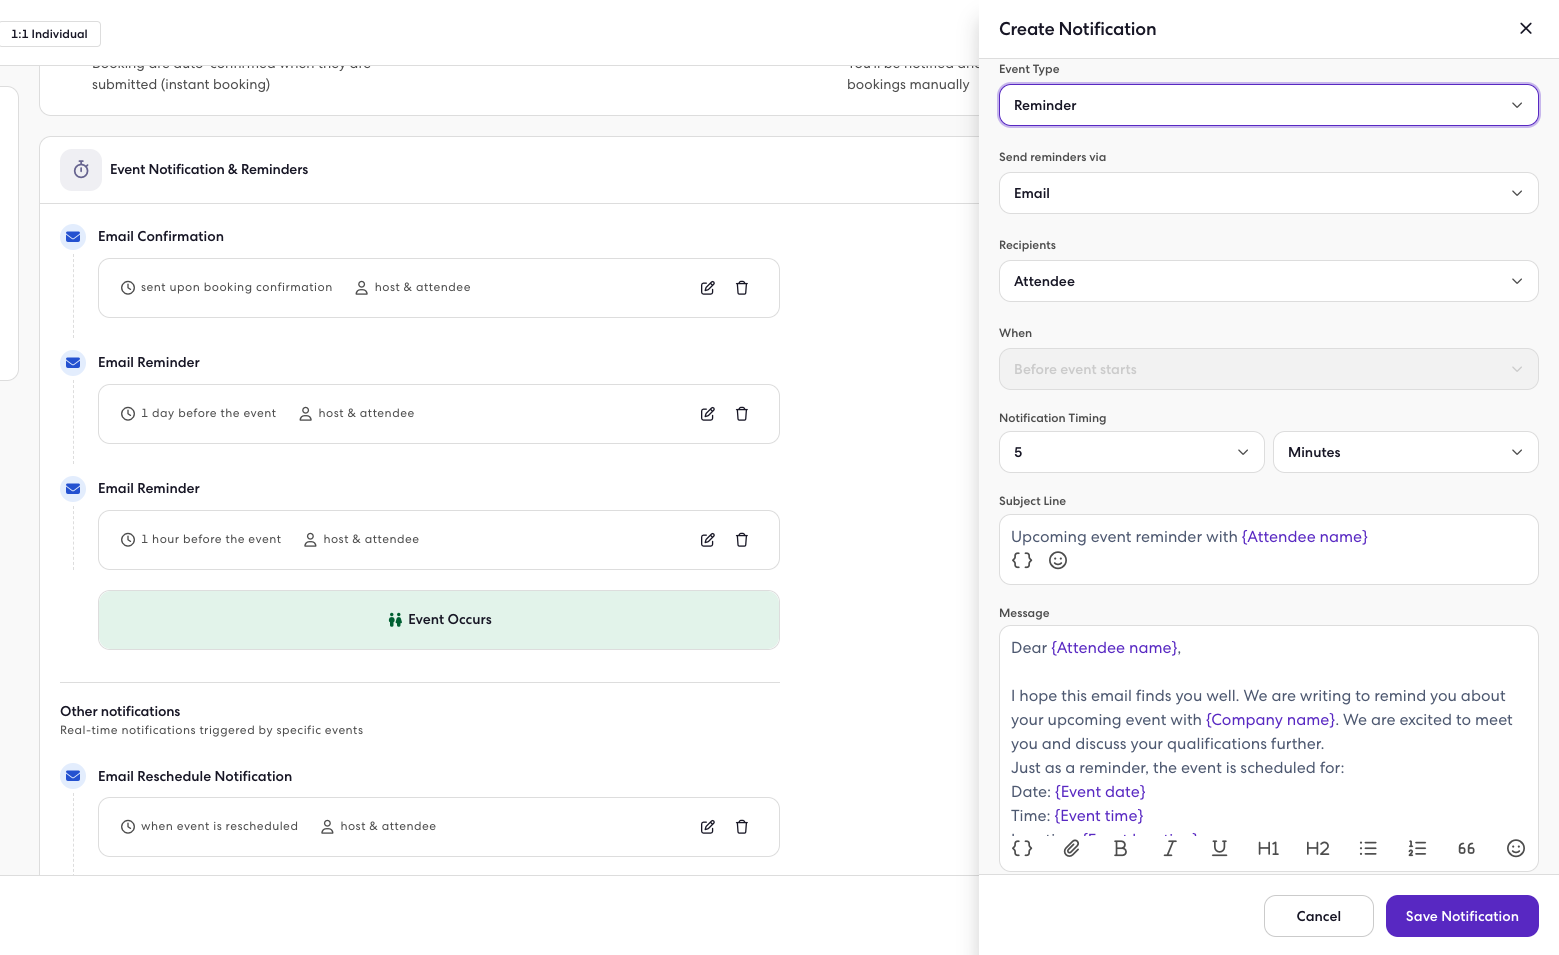The width and height of the screenshot is (1559, 955).
Task: Apply italic formatting in message editor
Action: pyautogui.click(x=1169, y=848)
